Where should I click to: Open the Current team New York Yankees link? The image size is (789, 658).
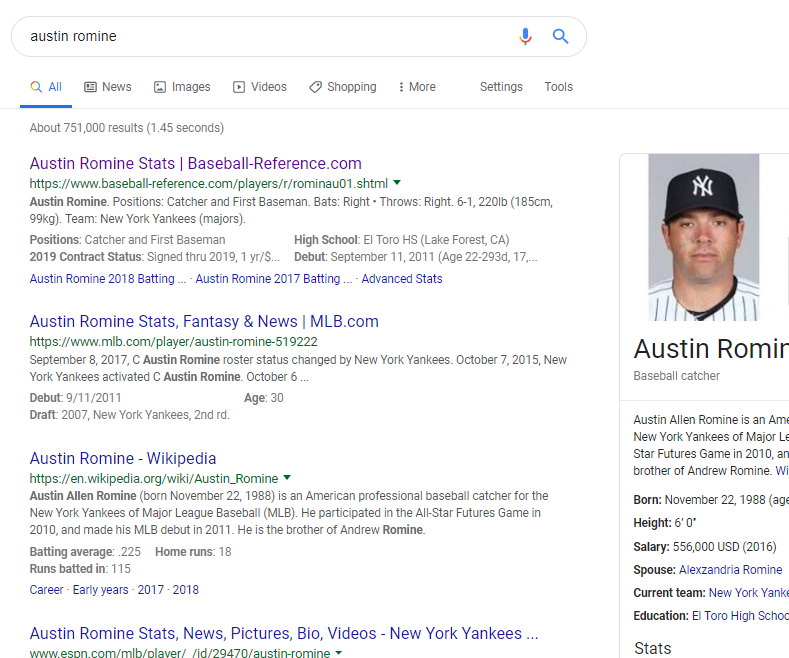pyautogui.click(x=749, y=593)
